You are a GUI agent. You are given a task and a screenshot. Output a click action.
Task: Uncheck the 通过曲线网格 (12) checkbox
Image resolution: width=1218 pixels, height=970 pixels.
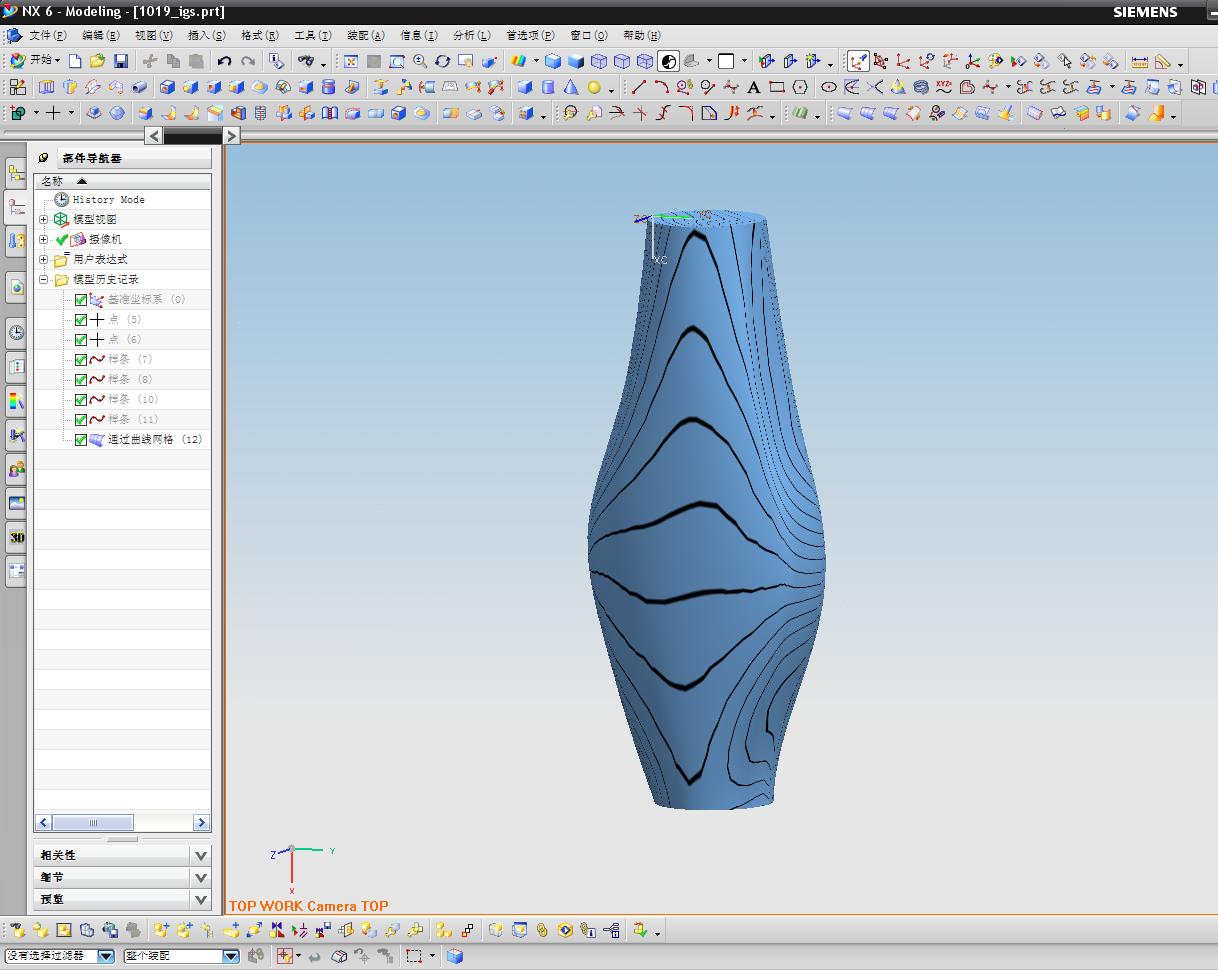pyautogui.click(x=81, y=439)
